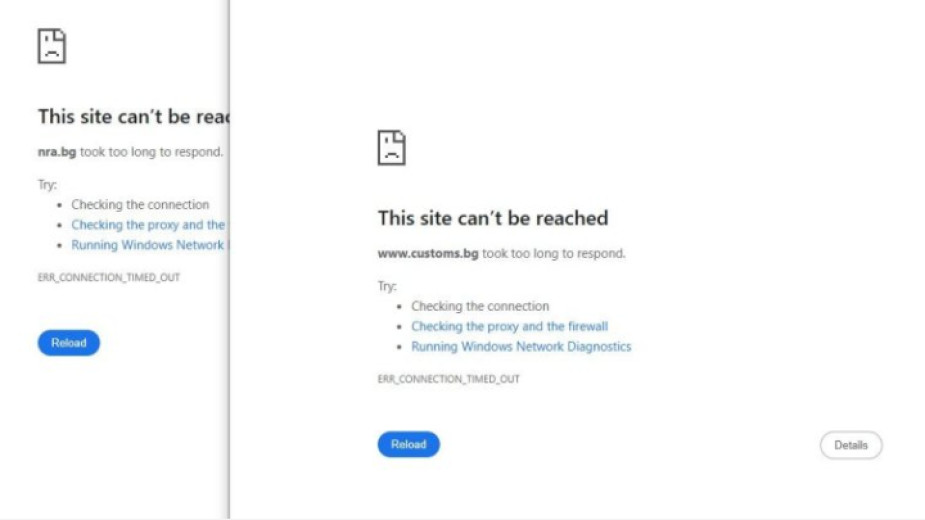Image resolution: width=925 pixels, height=520 pixels.
Task: Click the cut-off 'This site can't be rea' heading
Action: 133,116
